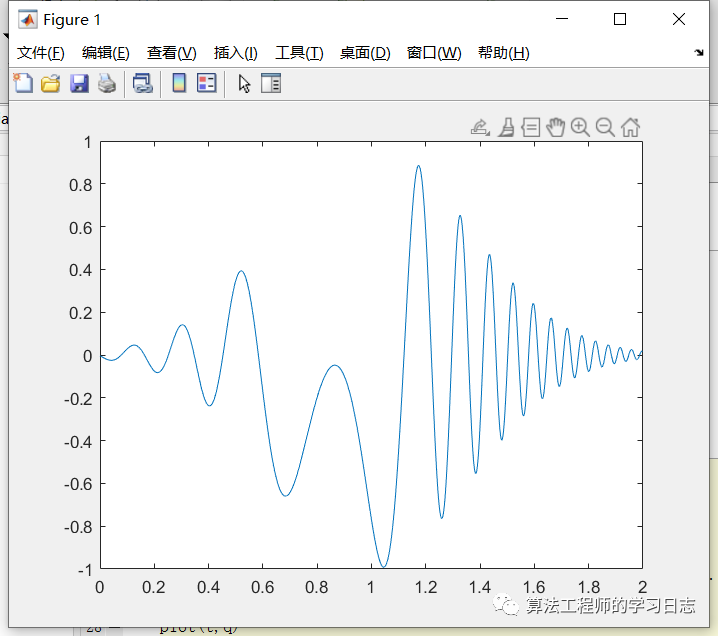
Task: Open the 帮助(H) menu
Action: tap(504, 53)
